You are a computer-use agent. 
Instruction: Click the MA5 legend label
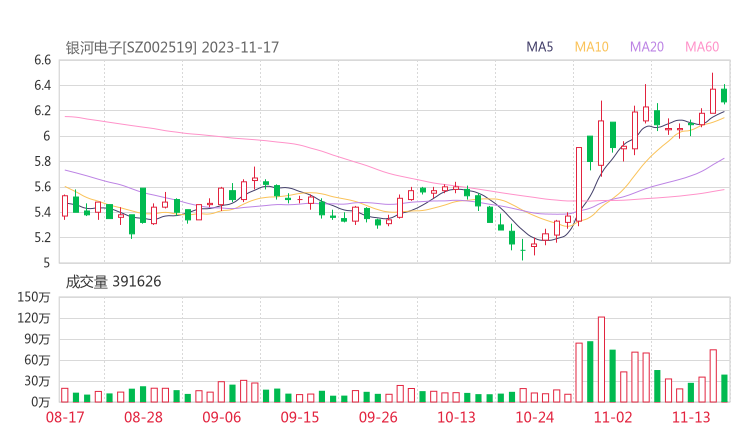click(x=539, y=47)
